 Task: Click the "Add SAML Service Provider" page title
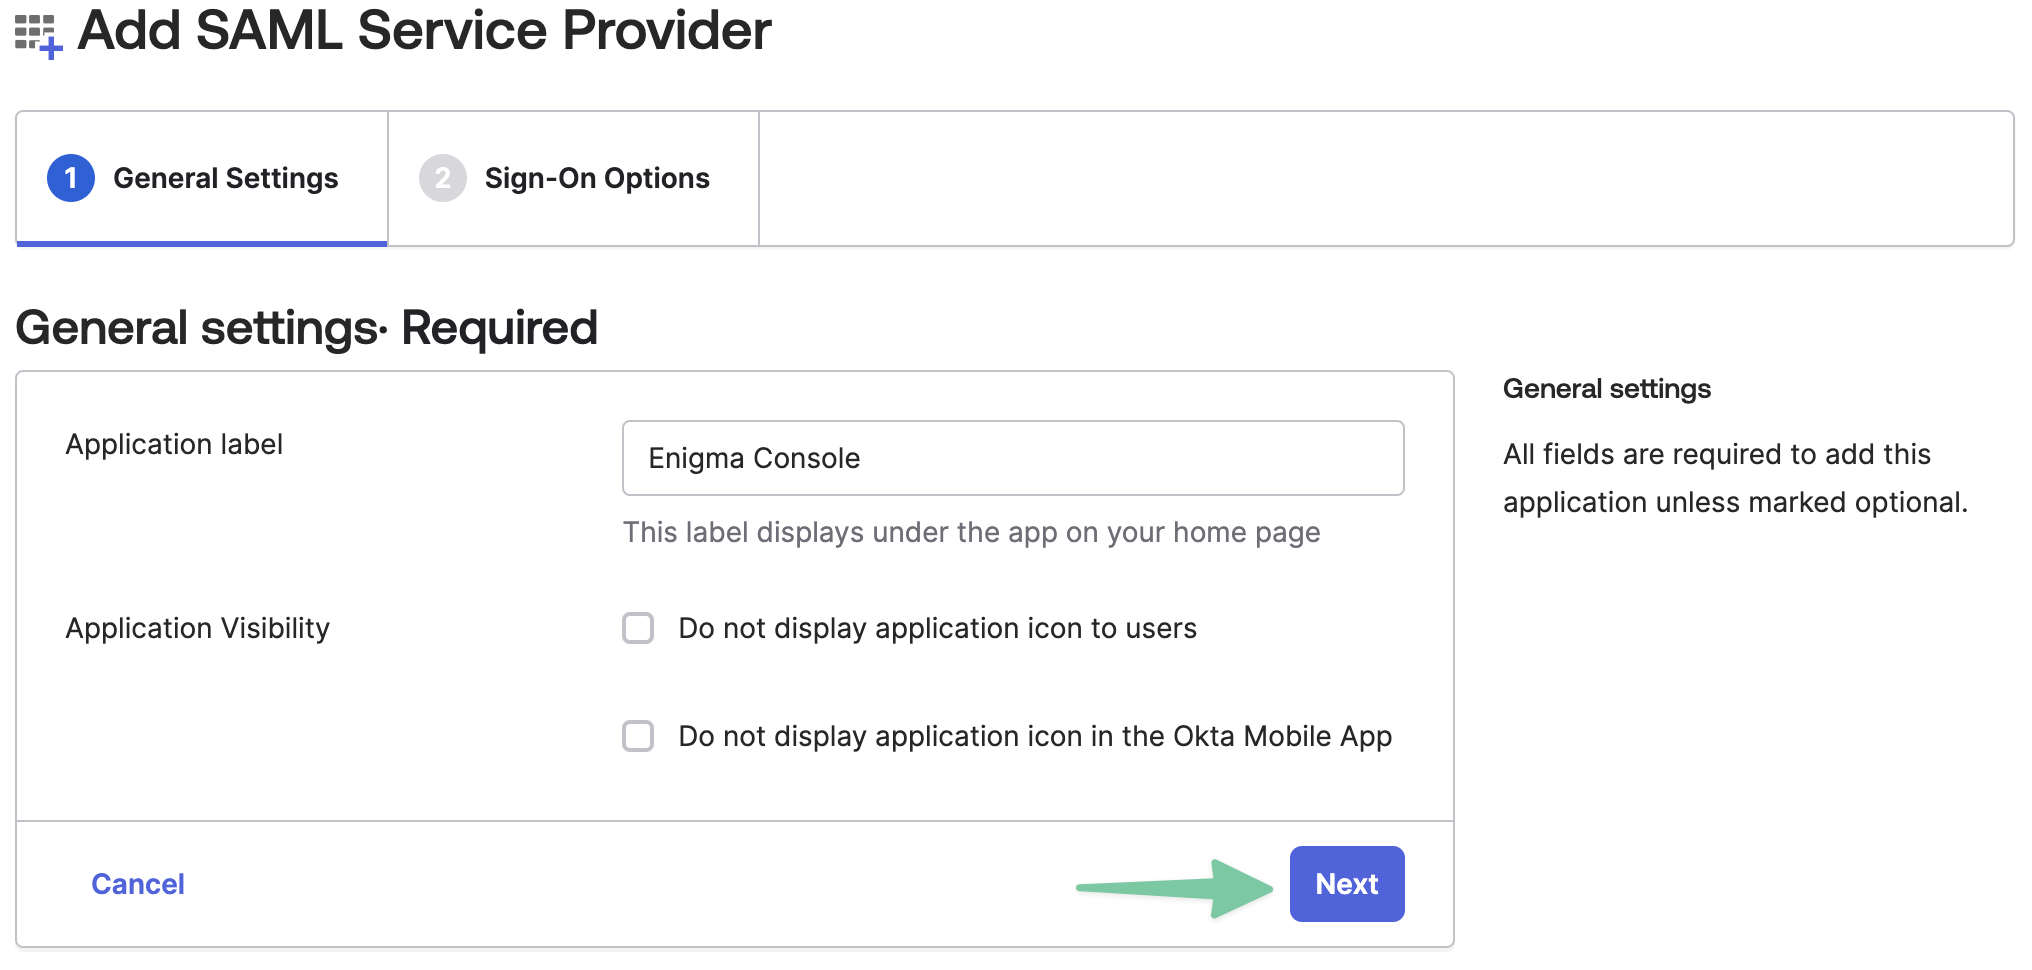click(x=424, y=31)
